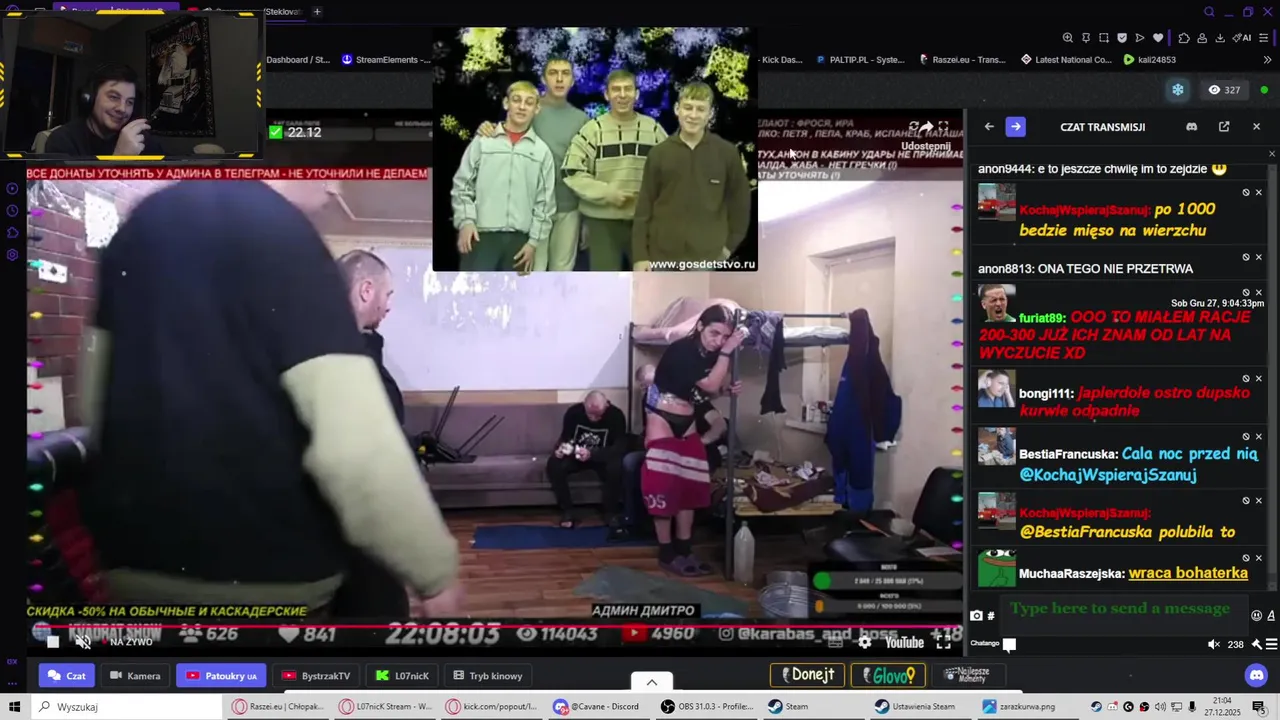The width and height of the screenshot is (1280, 720).
Task: Click the Chatango moderation hammer icon
Action: pos(1256,644)
